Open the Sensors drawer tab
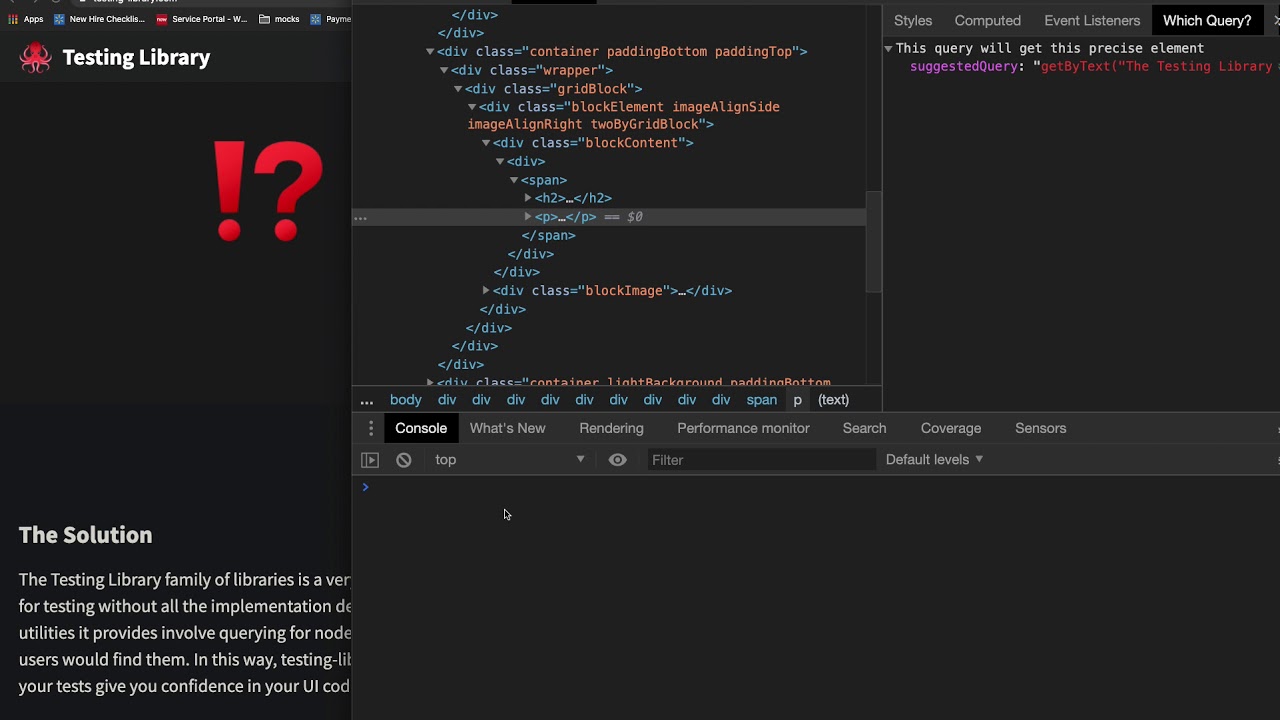 coord(1041,428)
